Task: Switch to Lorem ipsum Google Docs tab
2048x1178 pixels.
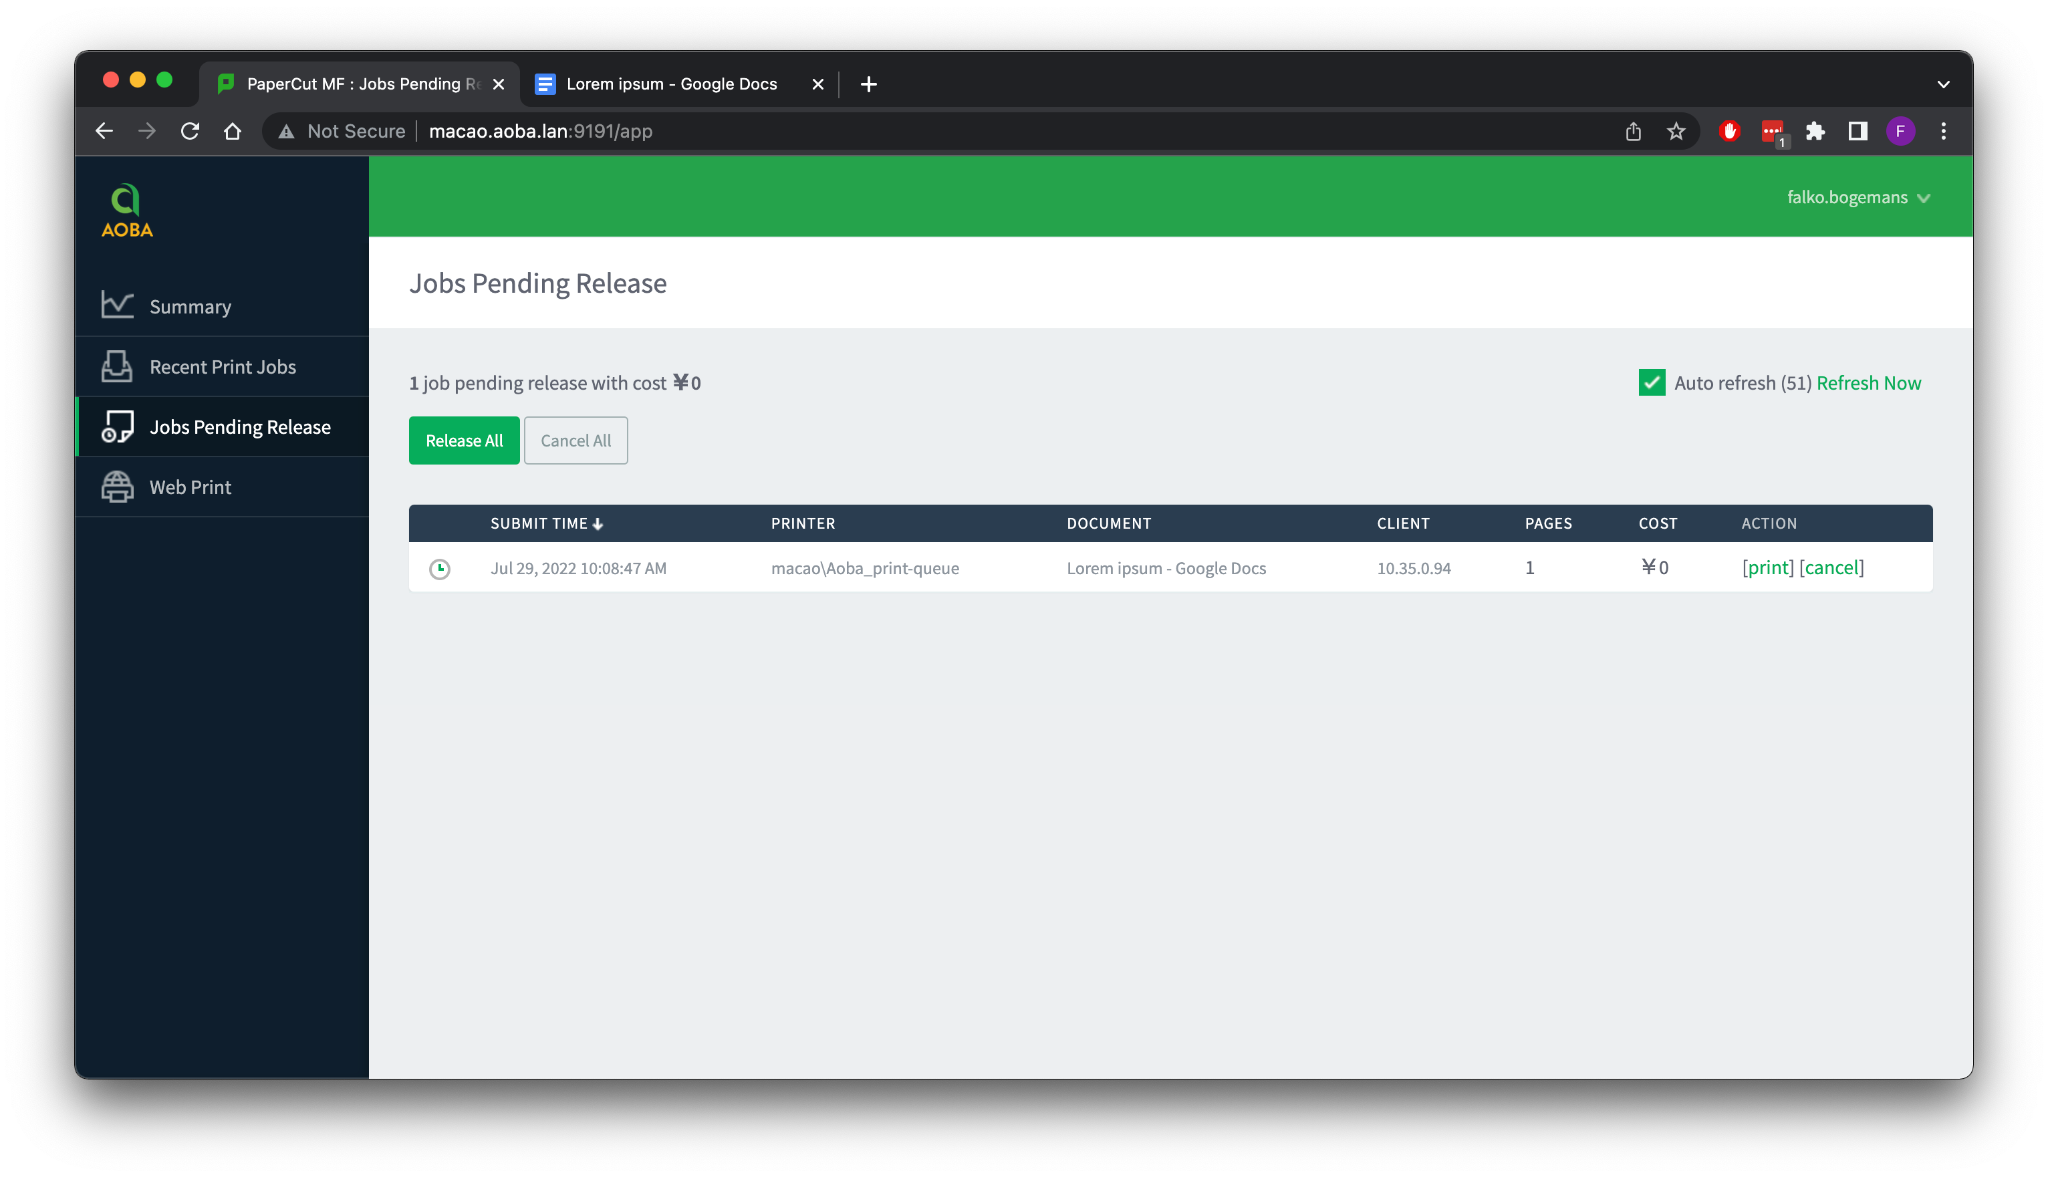Action: coord(671,84)
